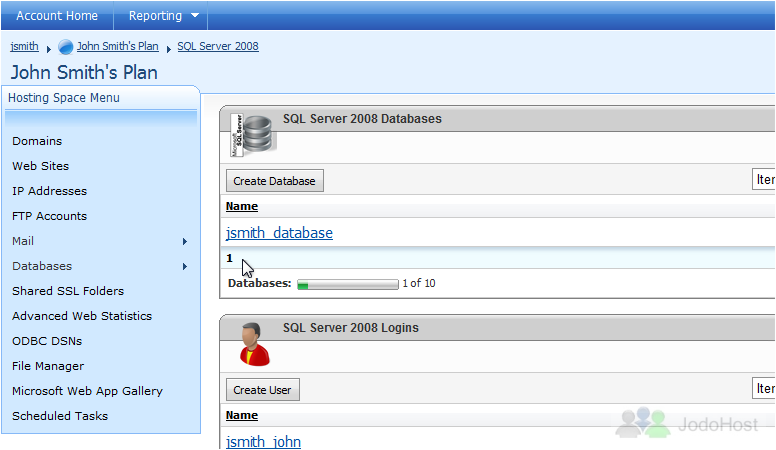Open FTP Accounts menu item
Image resolution: width=776 pixels, height=450 pixels.
[x=49, y=216]
